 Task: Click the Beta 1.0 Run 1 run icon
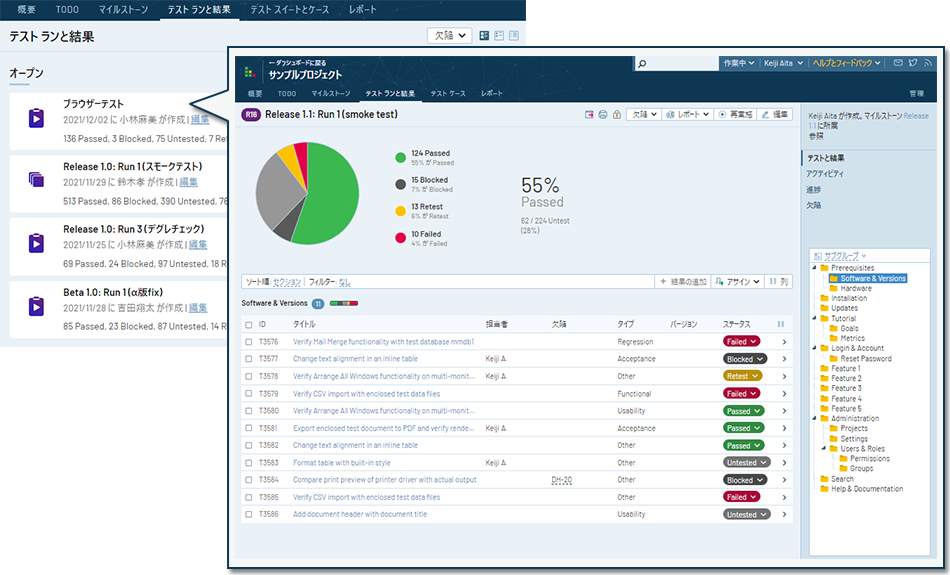tap(36, 306)
